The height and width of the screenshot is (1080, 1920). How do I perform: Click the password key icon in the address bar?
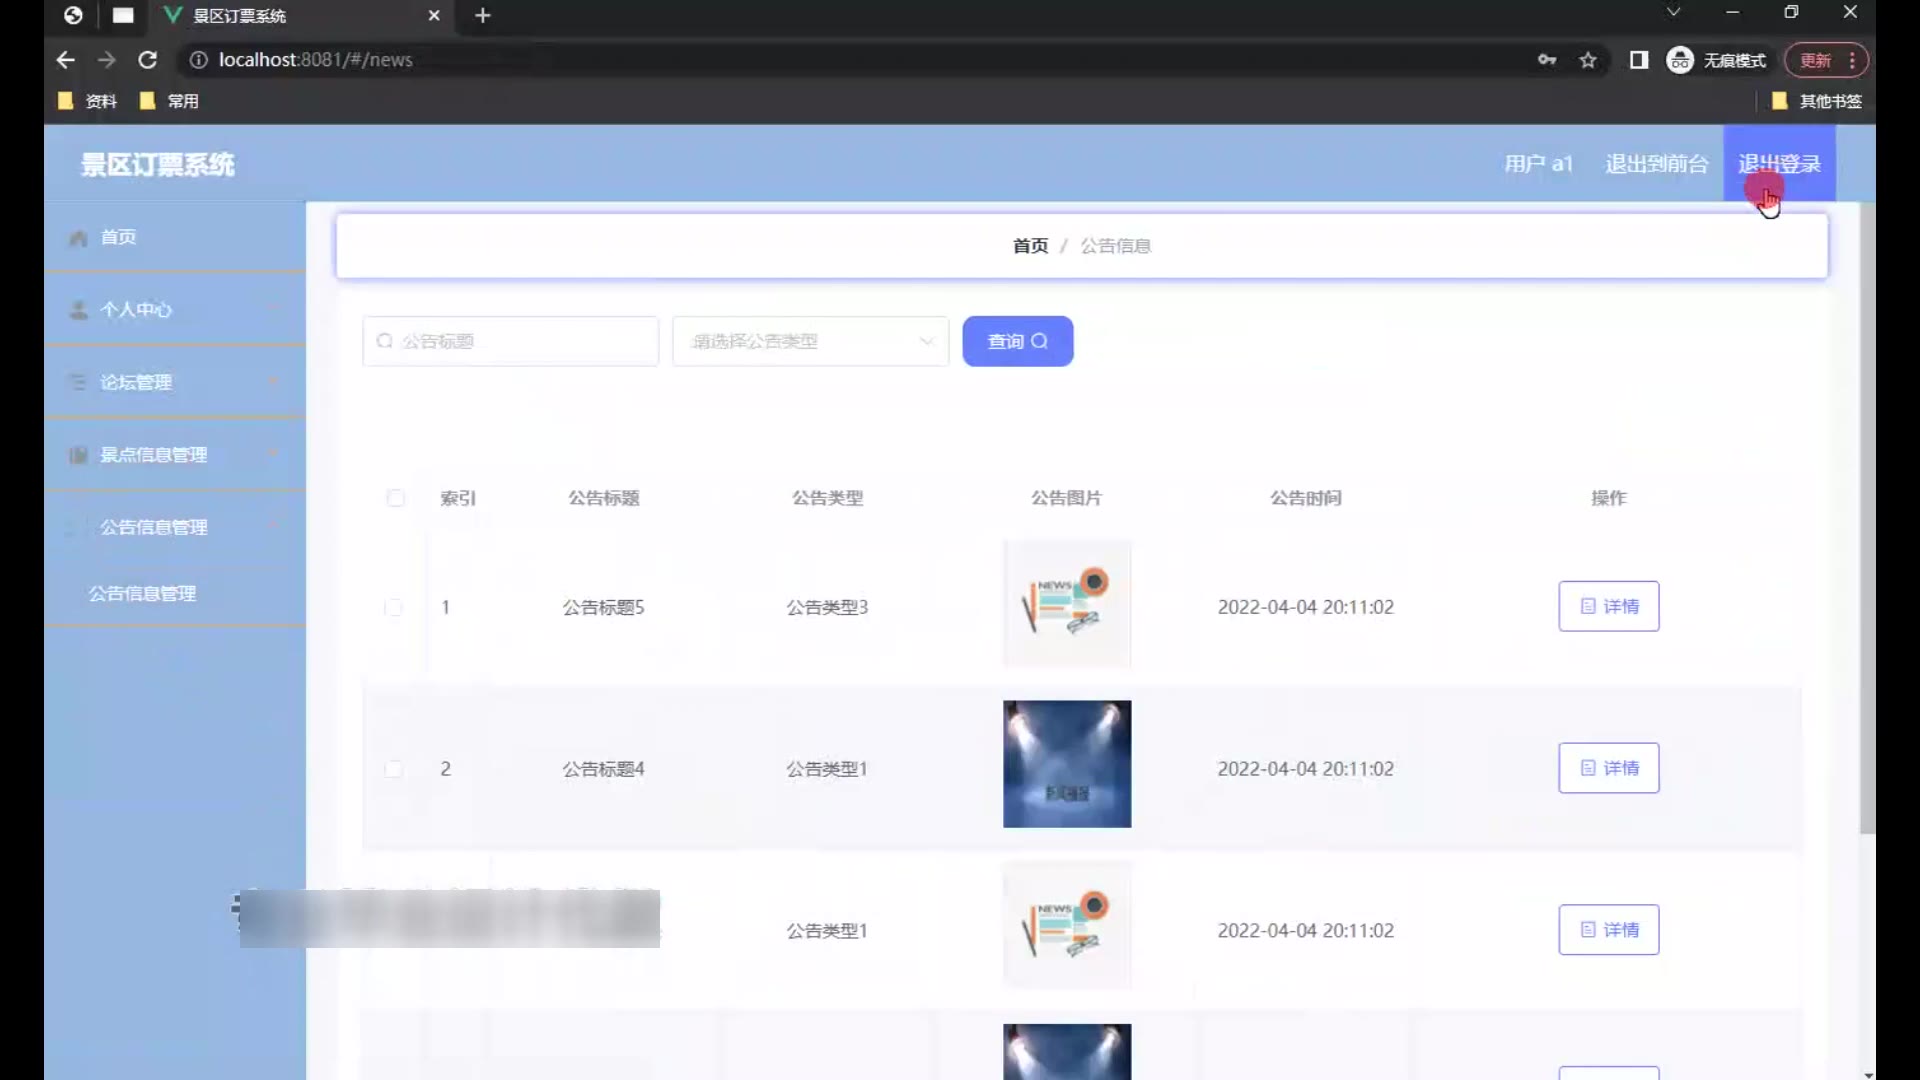1547,60
